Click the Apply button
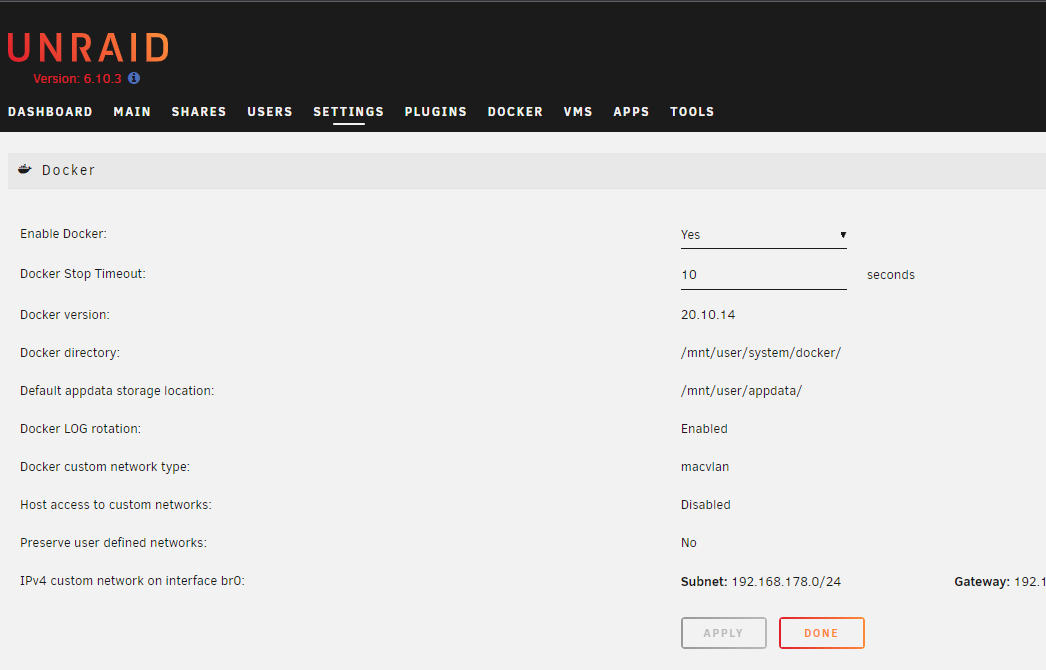The image size is (1046, 670). click(x=724, y=633)
